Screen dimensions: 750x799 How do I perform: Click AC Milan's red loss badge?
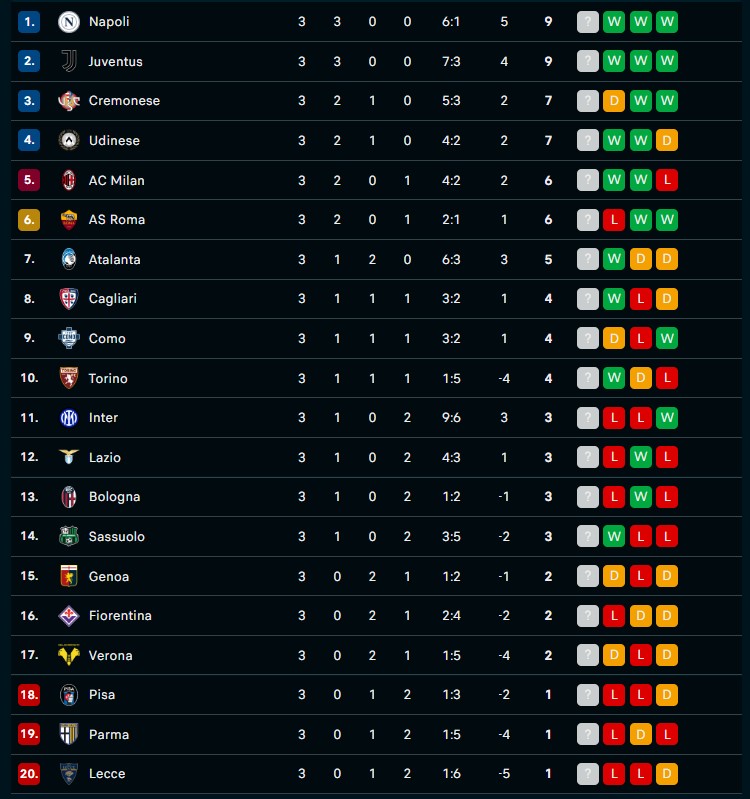[x=667, y=180]
